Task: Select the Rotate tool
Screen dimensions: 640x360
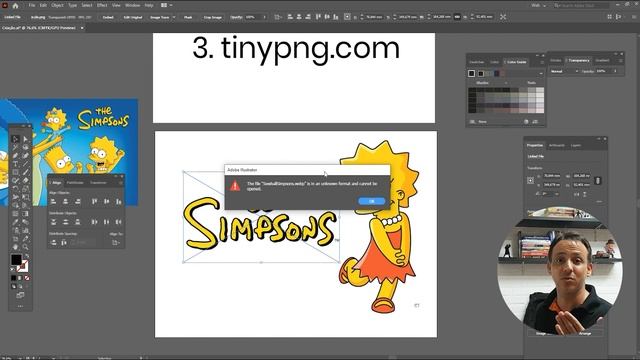Action: 16,189
